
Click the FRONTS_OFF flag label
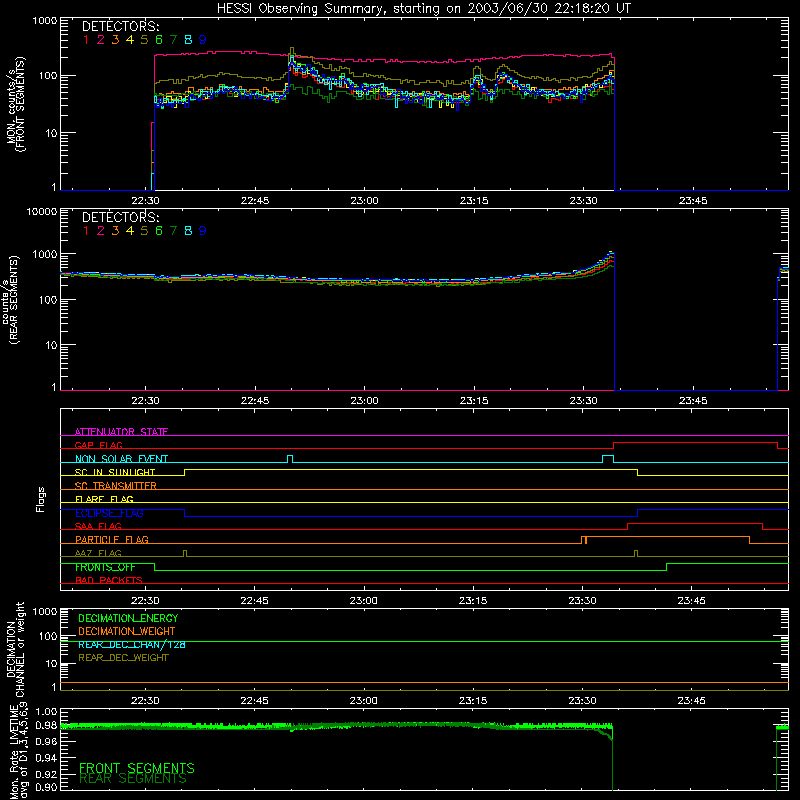tap(105, 567)
